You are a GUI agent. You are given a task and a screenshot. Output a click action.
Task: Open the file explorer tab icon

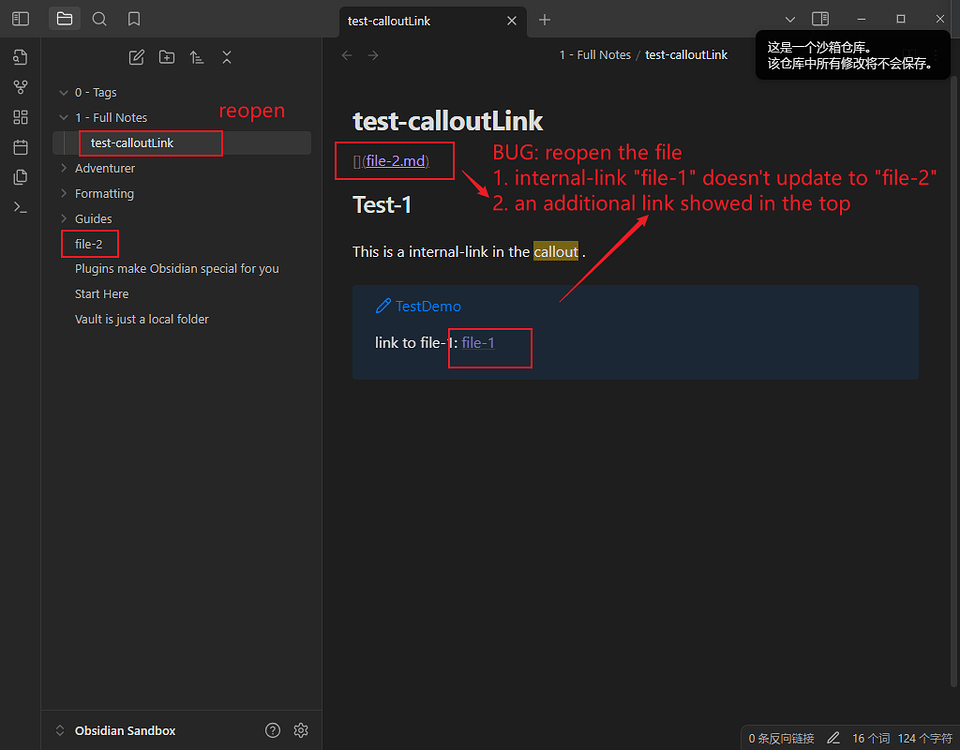(x=64, y=19)
